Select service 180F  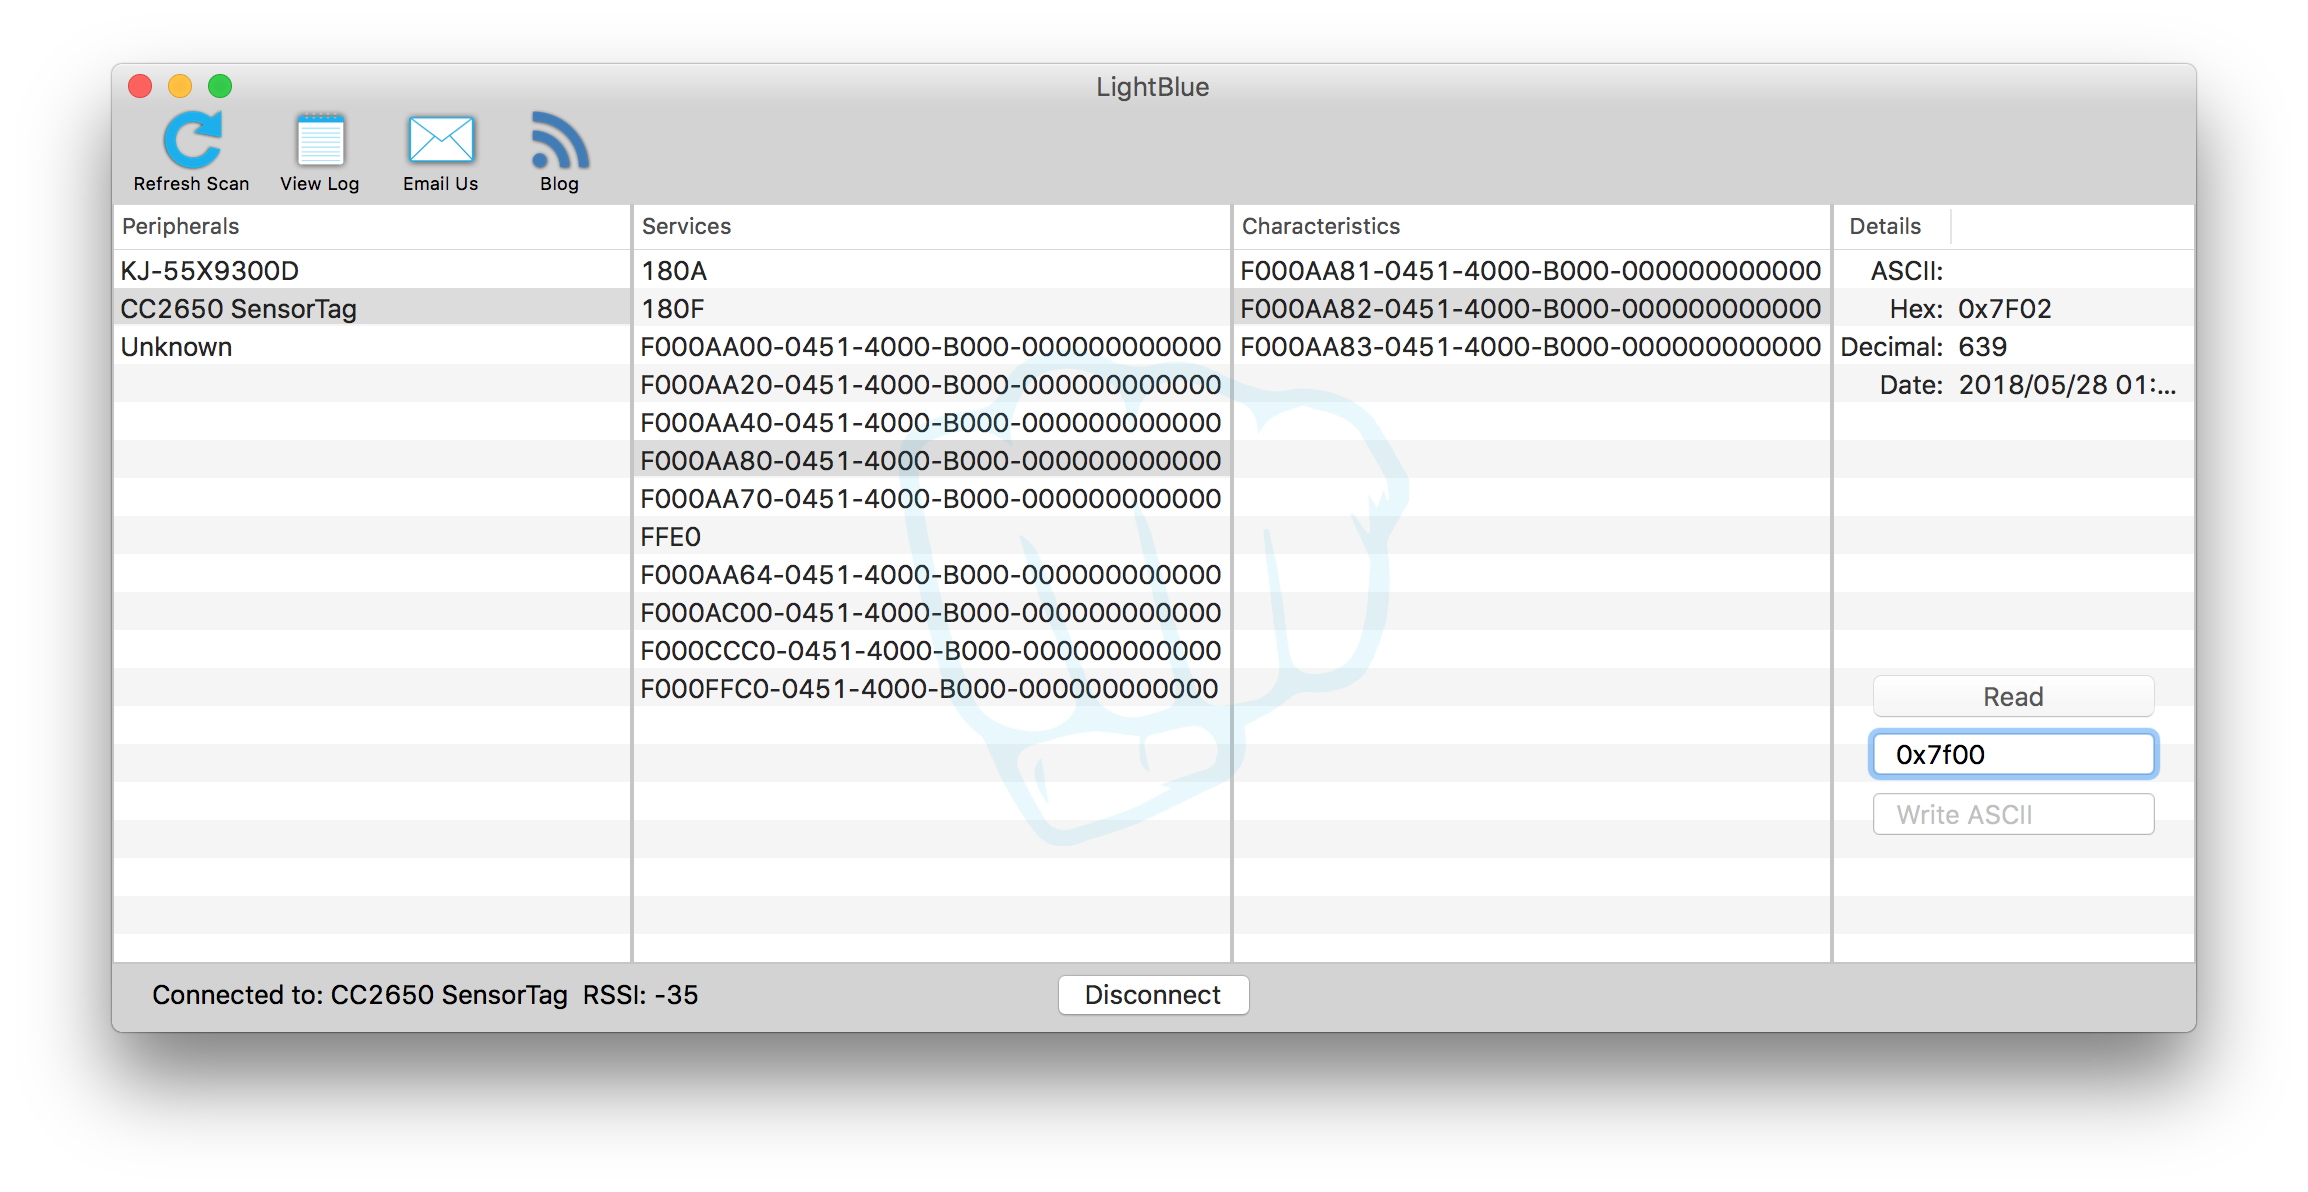tap(931, 309)
